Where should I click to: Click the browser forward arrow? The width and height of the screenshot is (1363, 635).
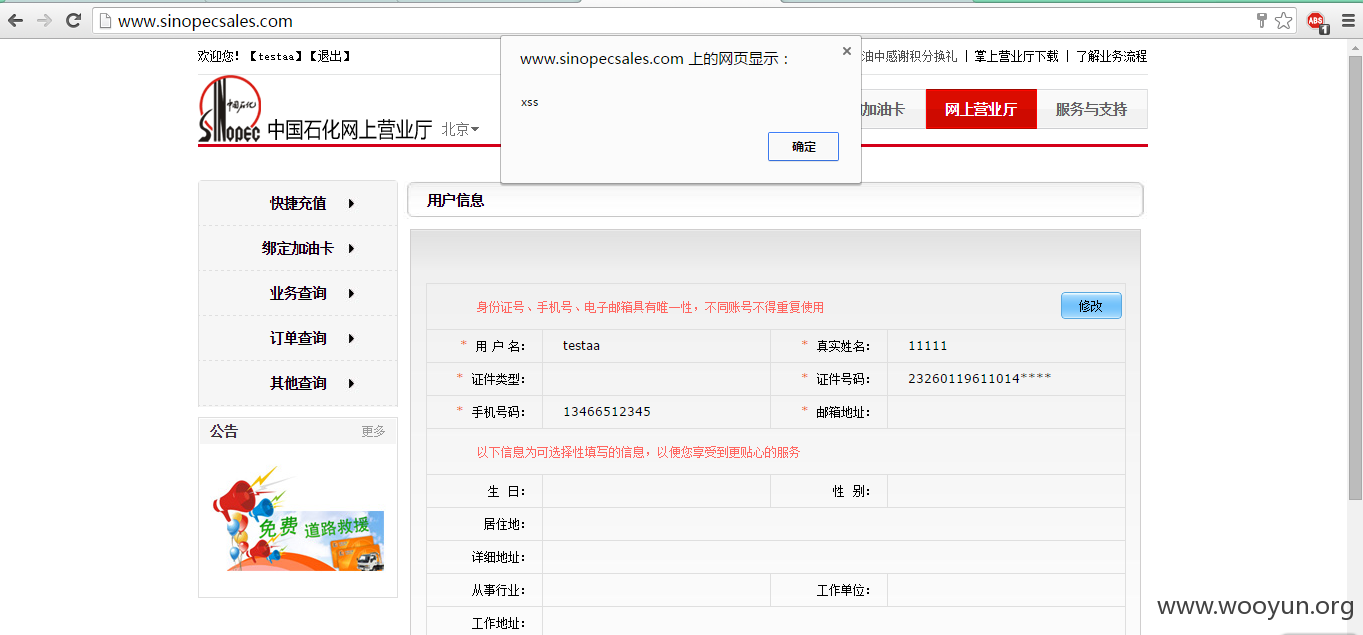click(x=44, y=20)
